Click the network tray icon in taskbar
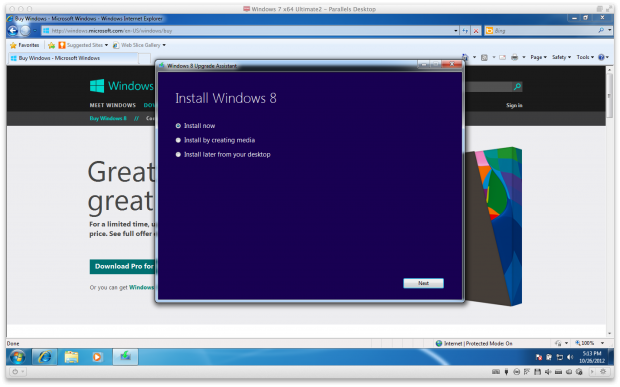Image resolution: width=620 pixels, height=387 pixels. [x=560, y=357]
